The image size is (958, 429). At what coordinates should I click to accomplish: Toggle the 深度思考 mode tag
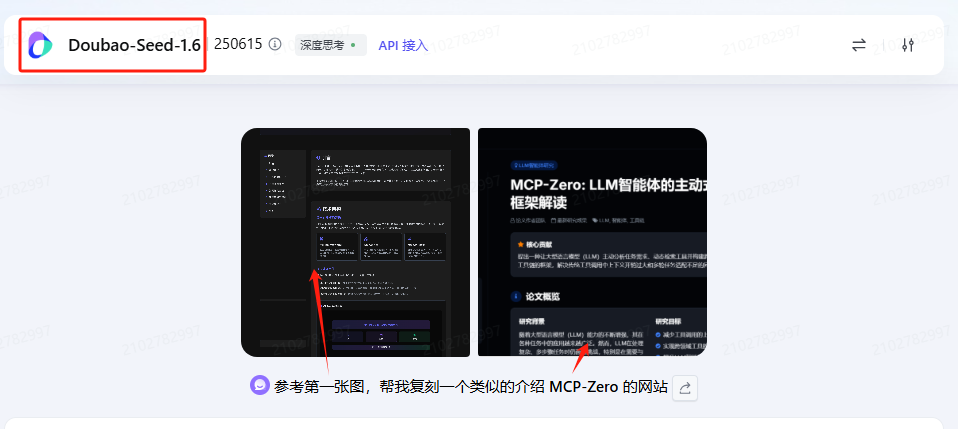(331, 45)
